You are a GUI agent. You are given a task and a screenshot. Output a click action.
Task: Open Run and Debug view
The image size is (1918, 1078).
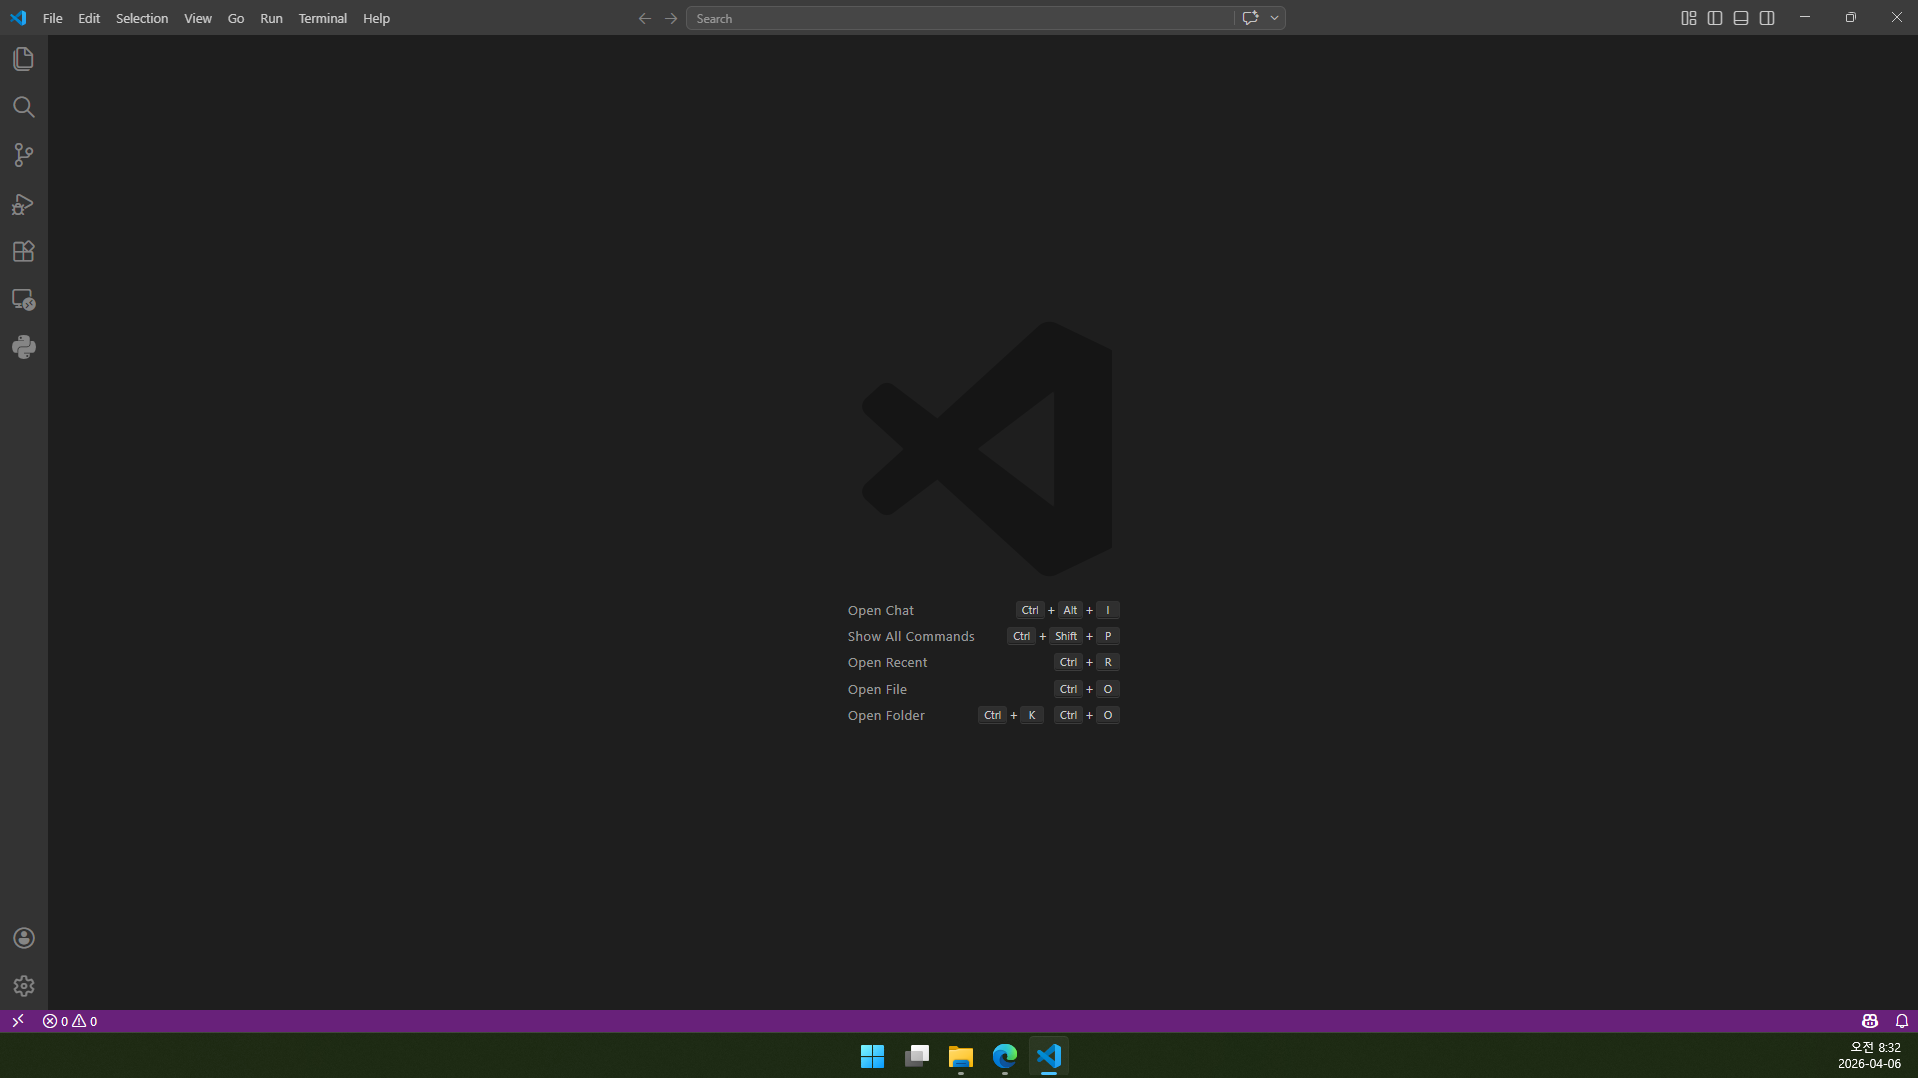pyautogui.click(x=24, y=204)
